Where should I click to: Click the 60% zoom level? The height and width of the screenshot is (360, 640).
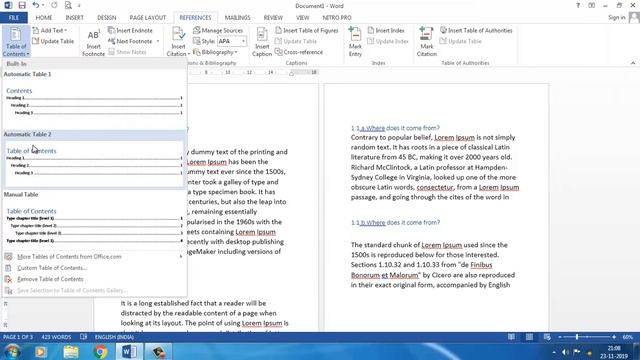click(x=628, y=337)
